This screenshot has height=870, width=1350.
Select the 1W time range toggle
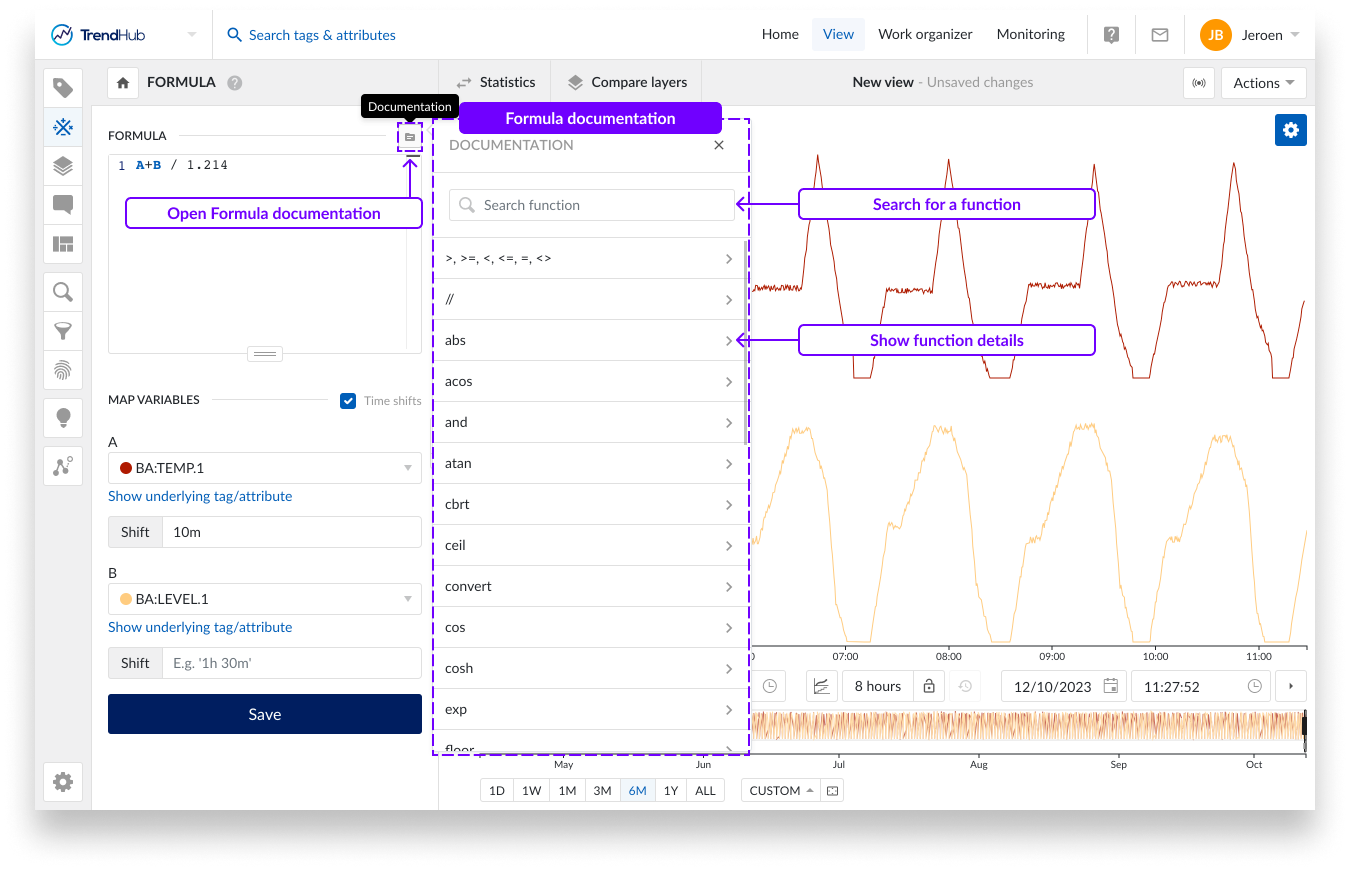point(531,790)
